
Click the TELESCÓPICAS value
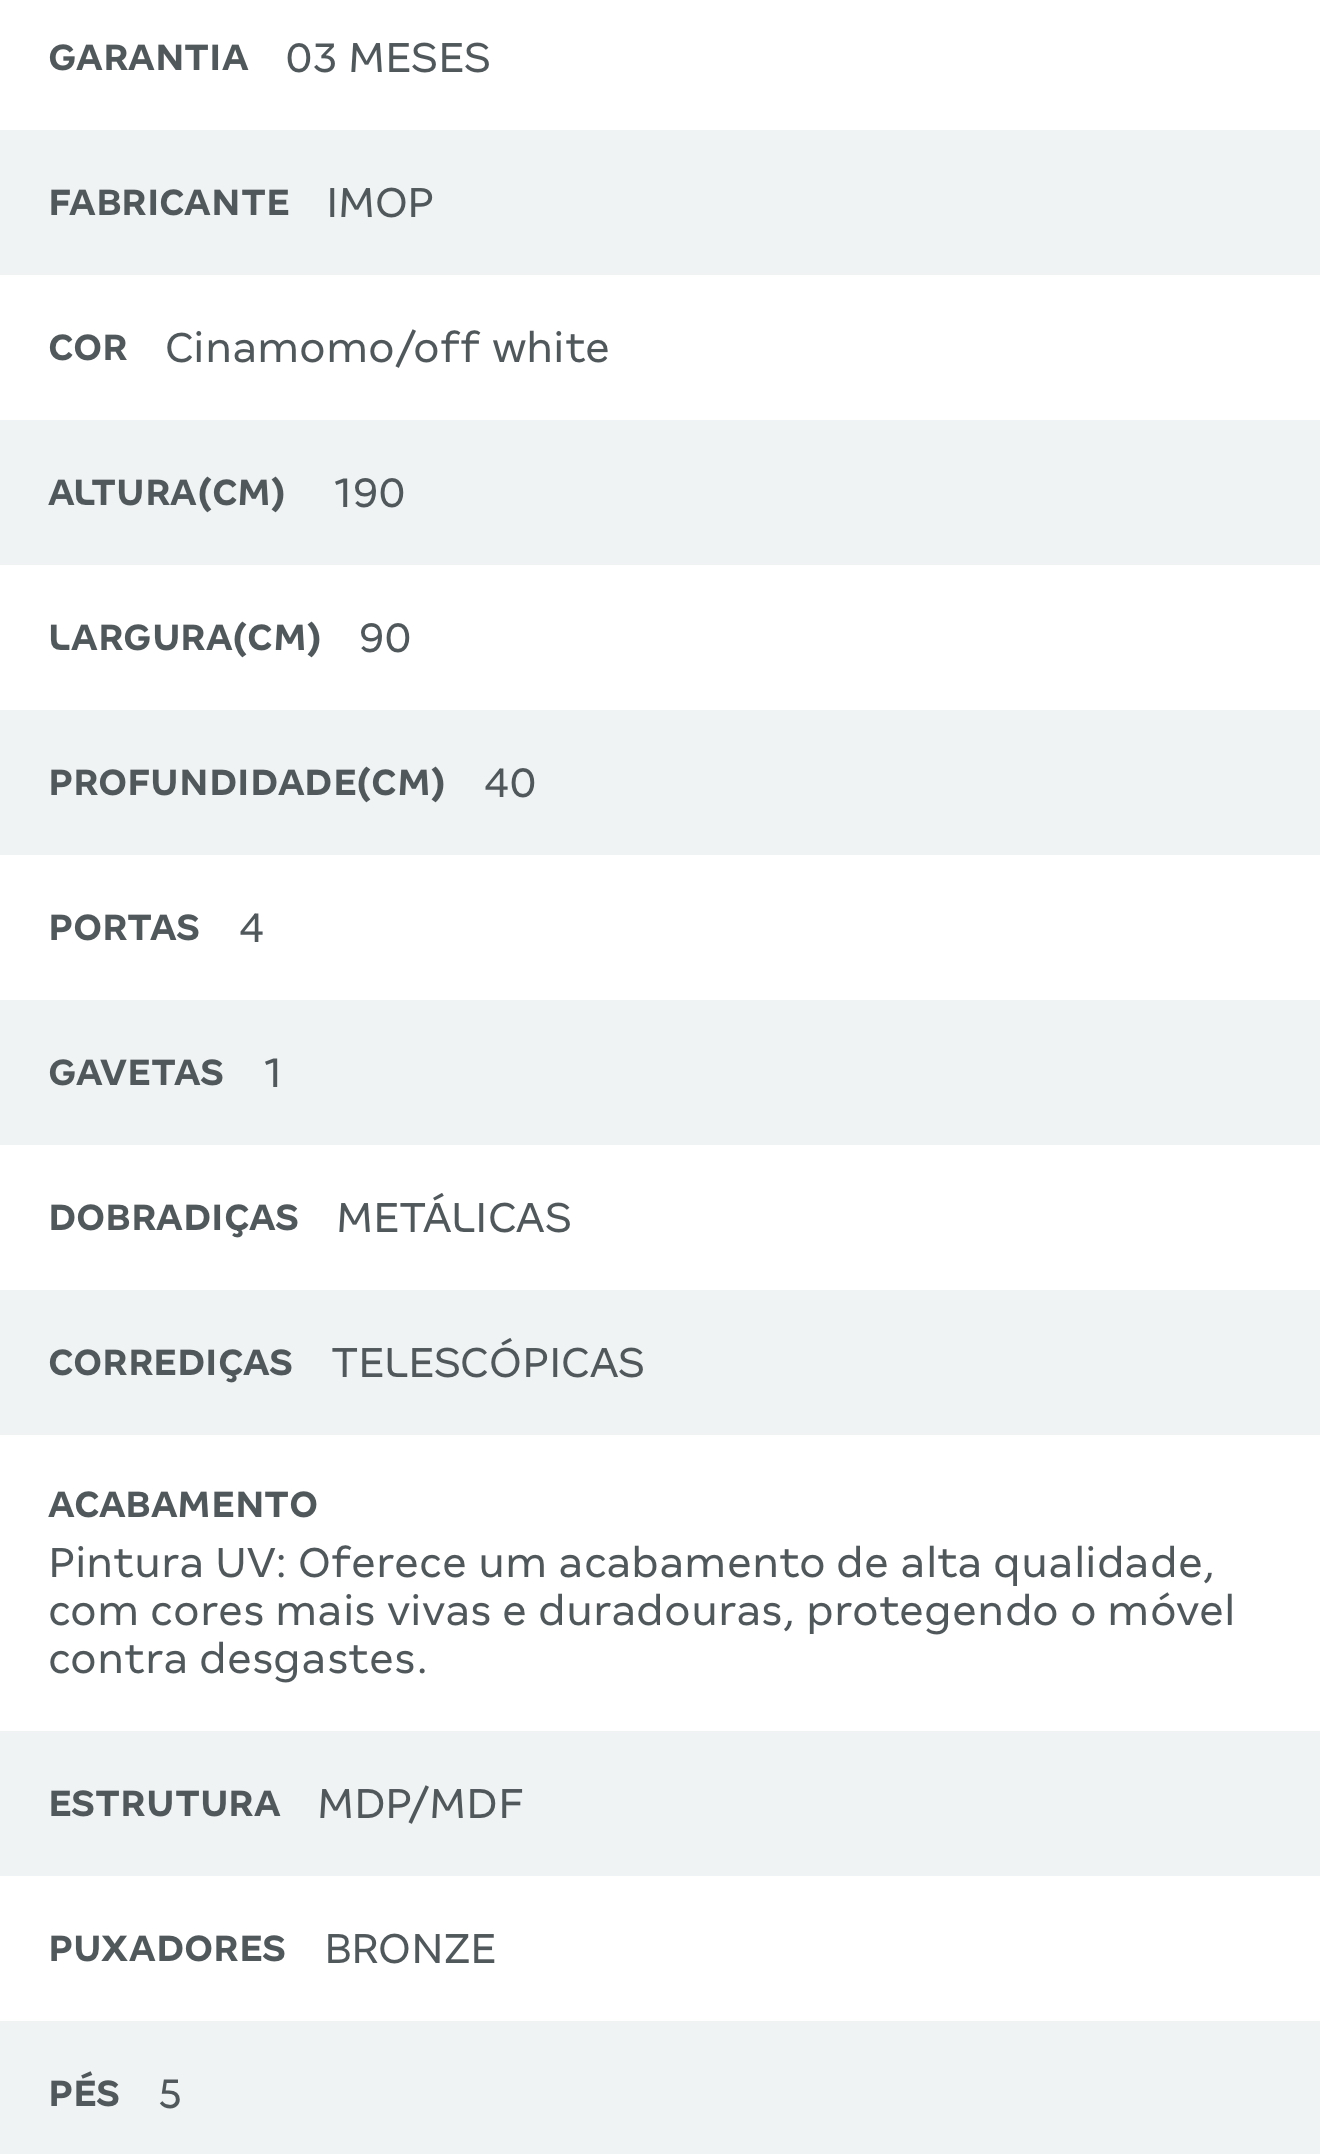pos(488,1363)
